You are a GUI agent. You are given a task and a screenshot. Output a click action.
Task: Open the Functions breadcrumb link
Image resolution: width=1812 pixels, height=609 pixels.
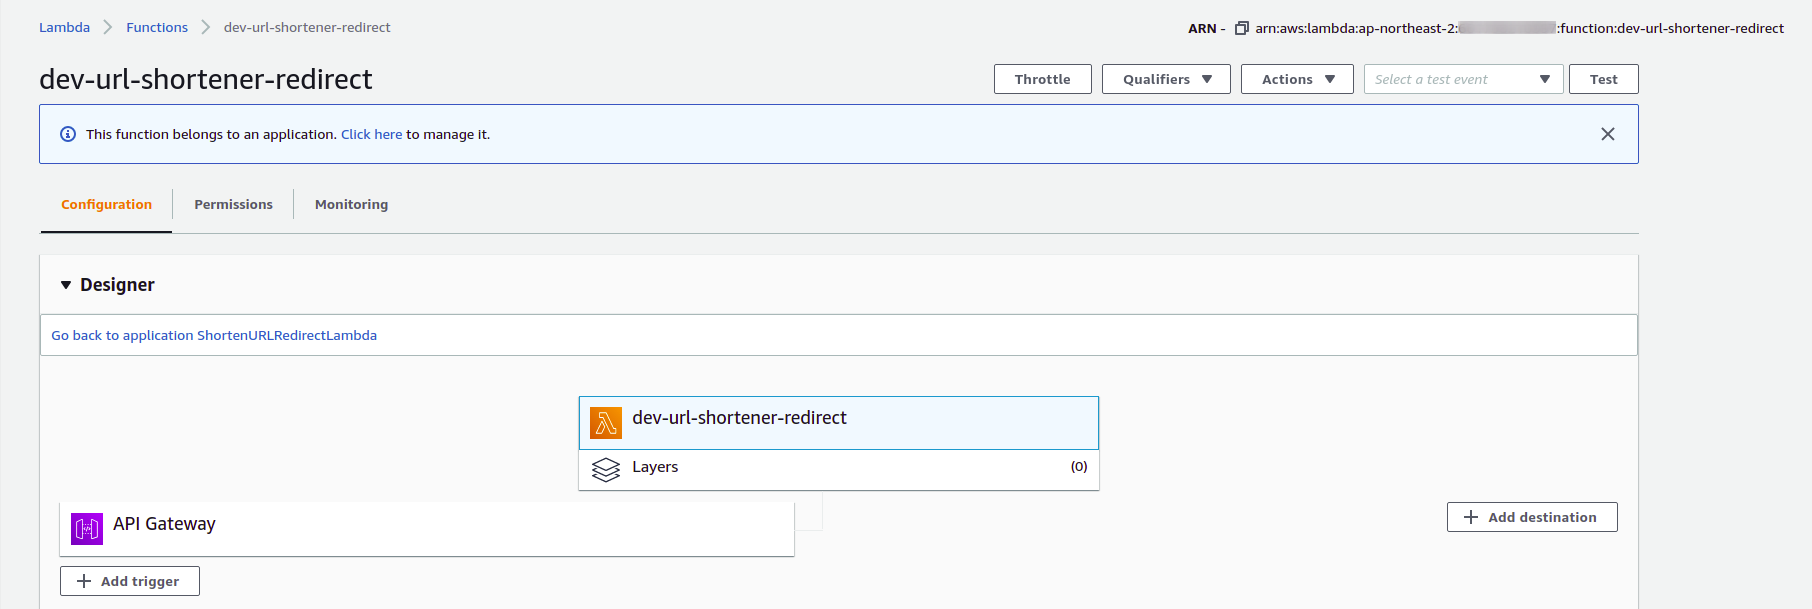(157, 27)
